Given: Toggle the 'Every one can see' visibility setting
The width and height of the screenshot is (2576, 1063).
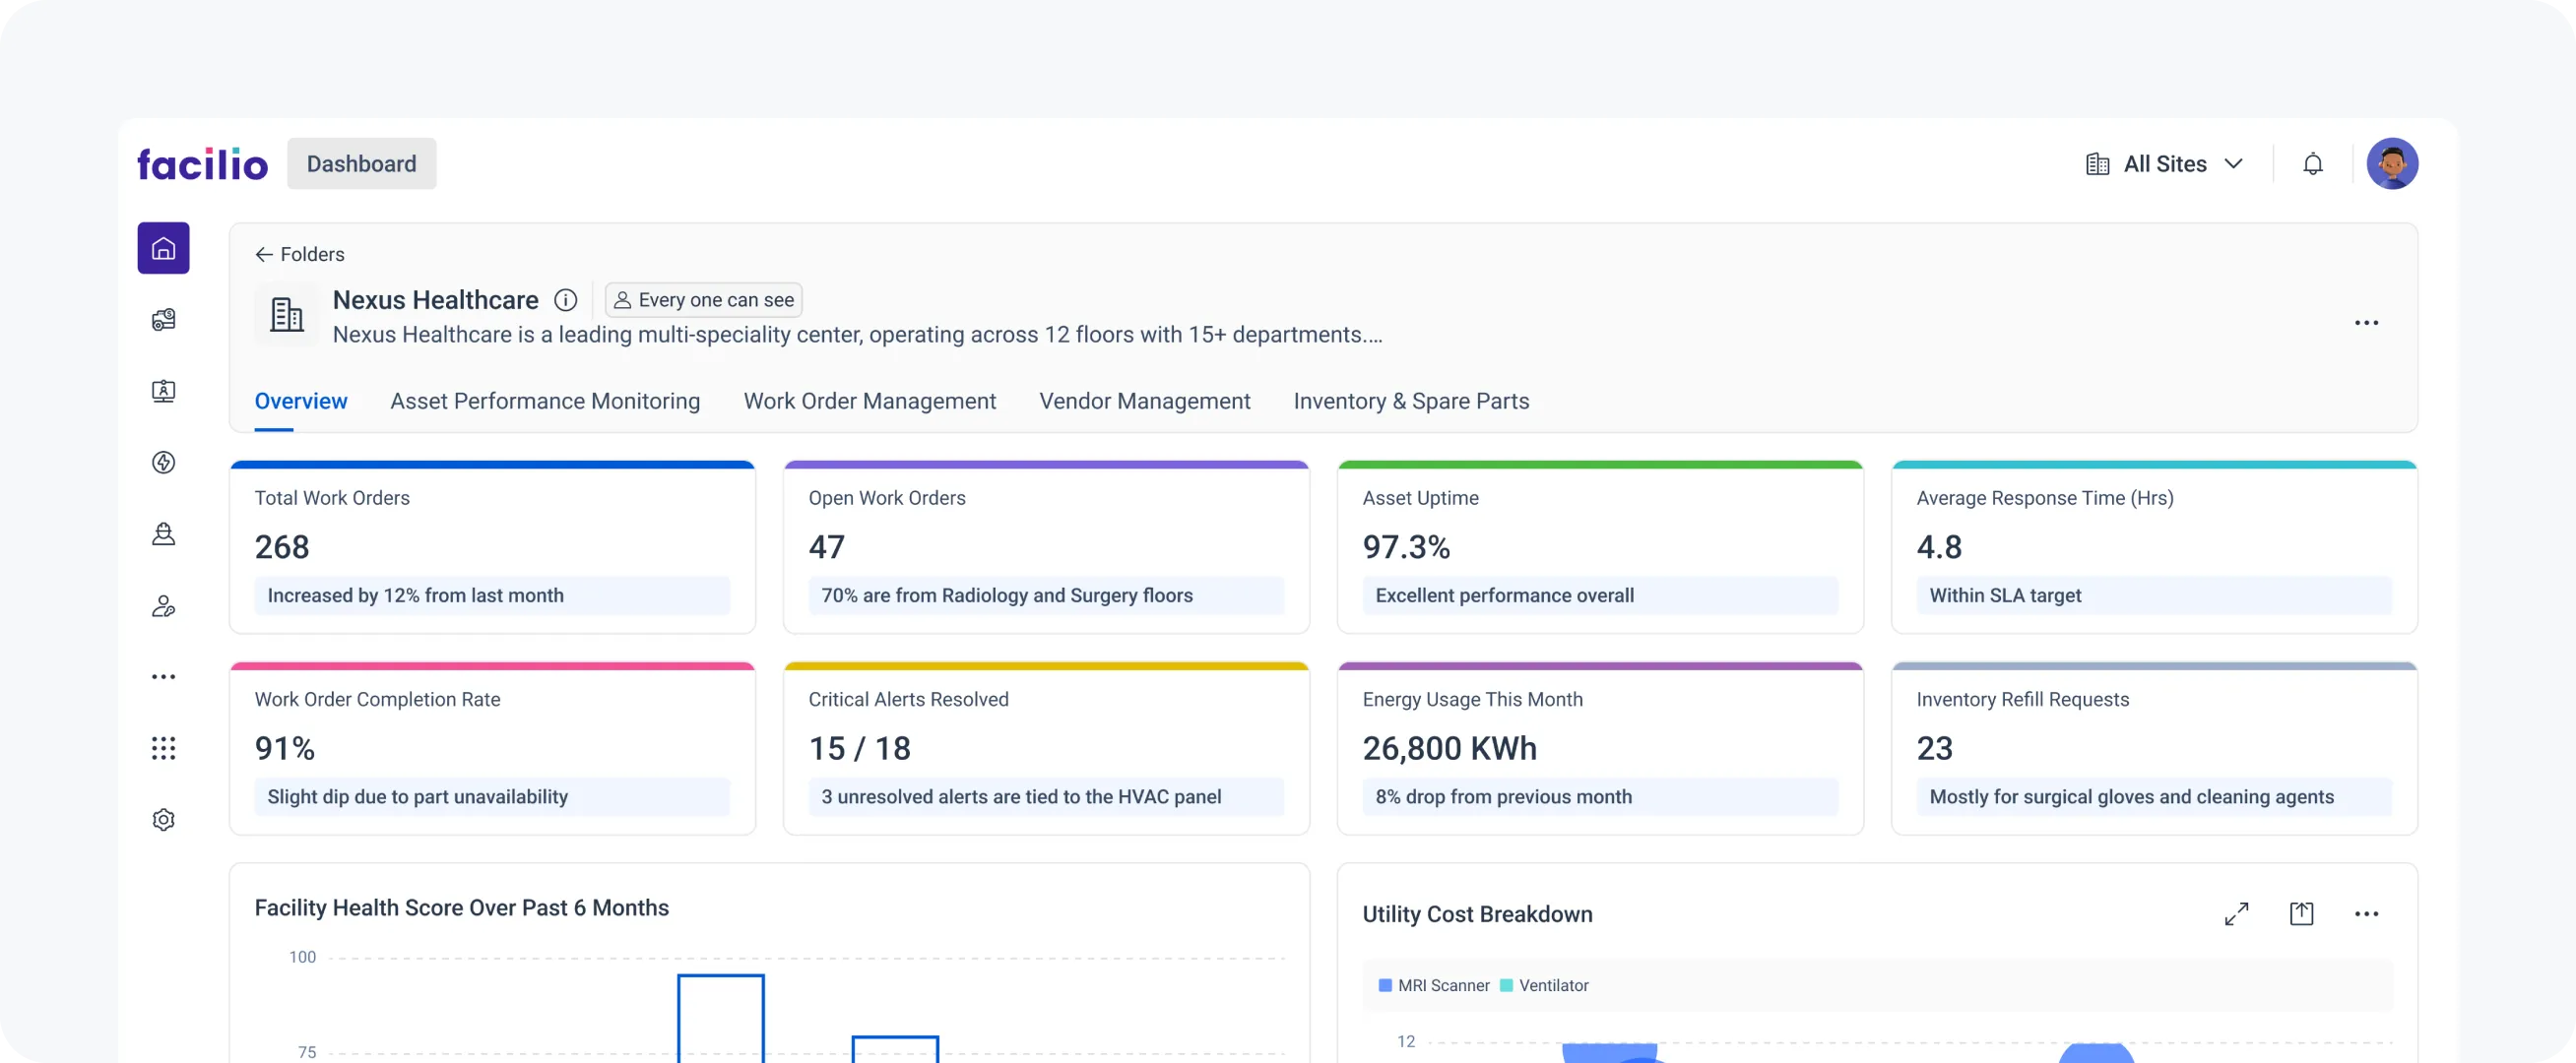Looking at the screenshot, I should (x=703, y=299).
